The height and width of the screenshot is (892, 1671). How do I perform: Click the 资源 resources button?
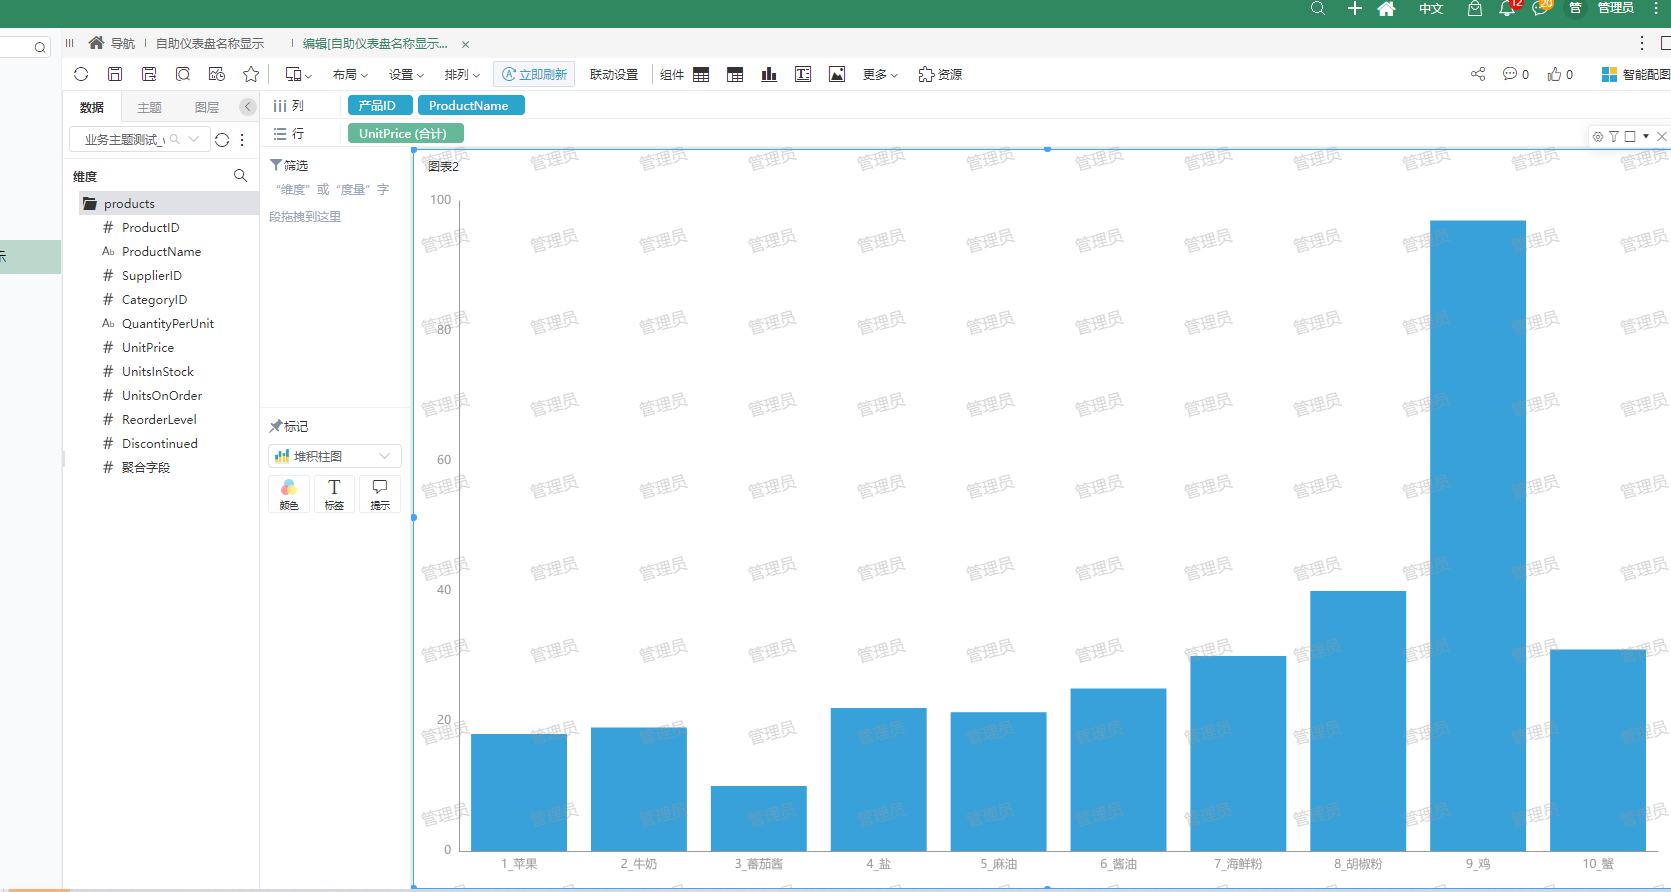(940, 74)
